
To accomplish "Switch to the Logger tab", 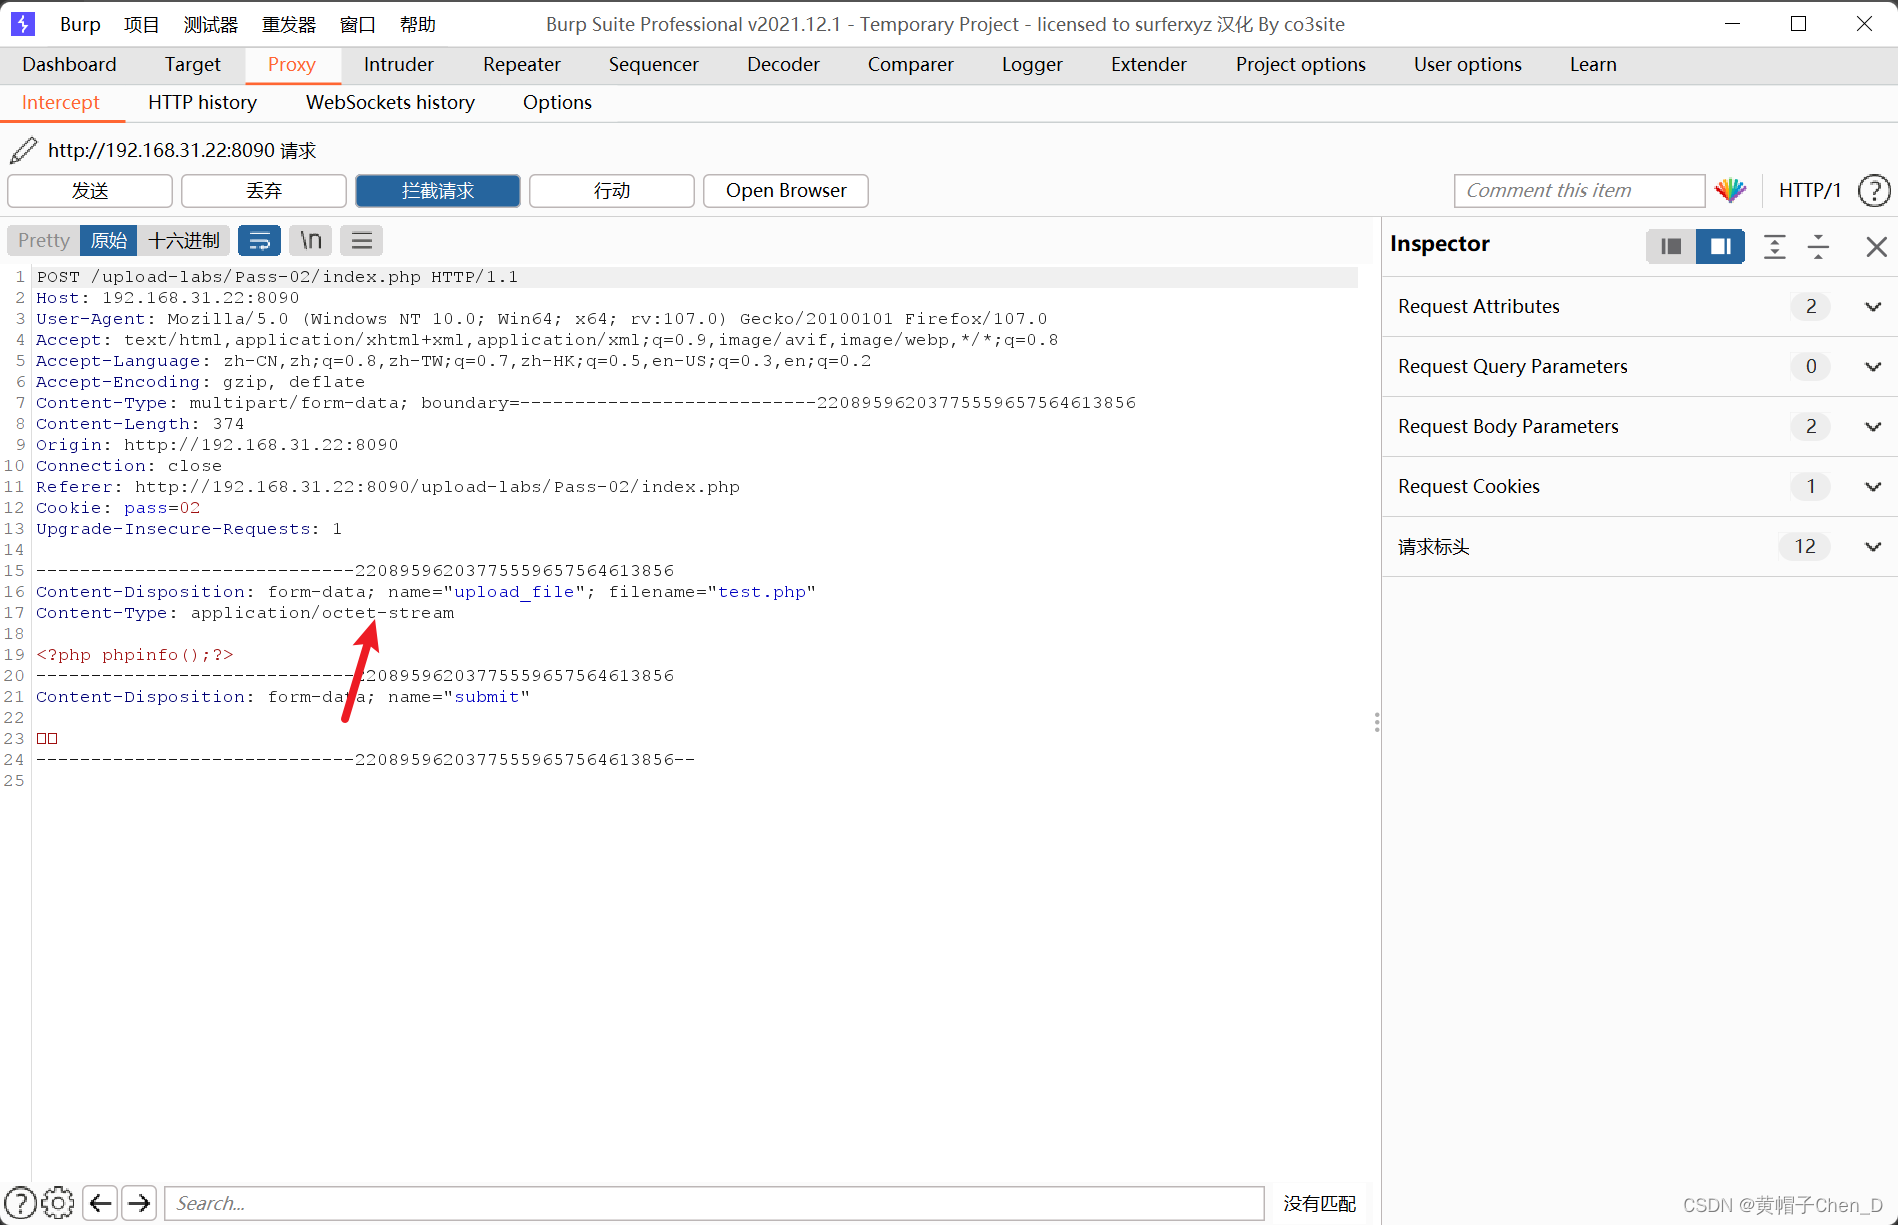I will [1032, 64].
